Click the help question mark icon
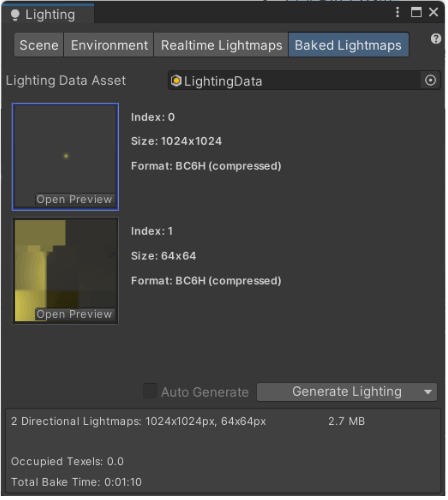This screenshot has height=500, width=448. point(437,39)
